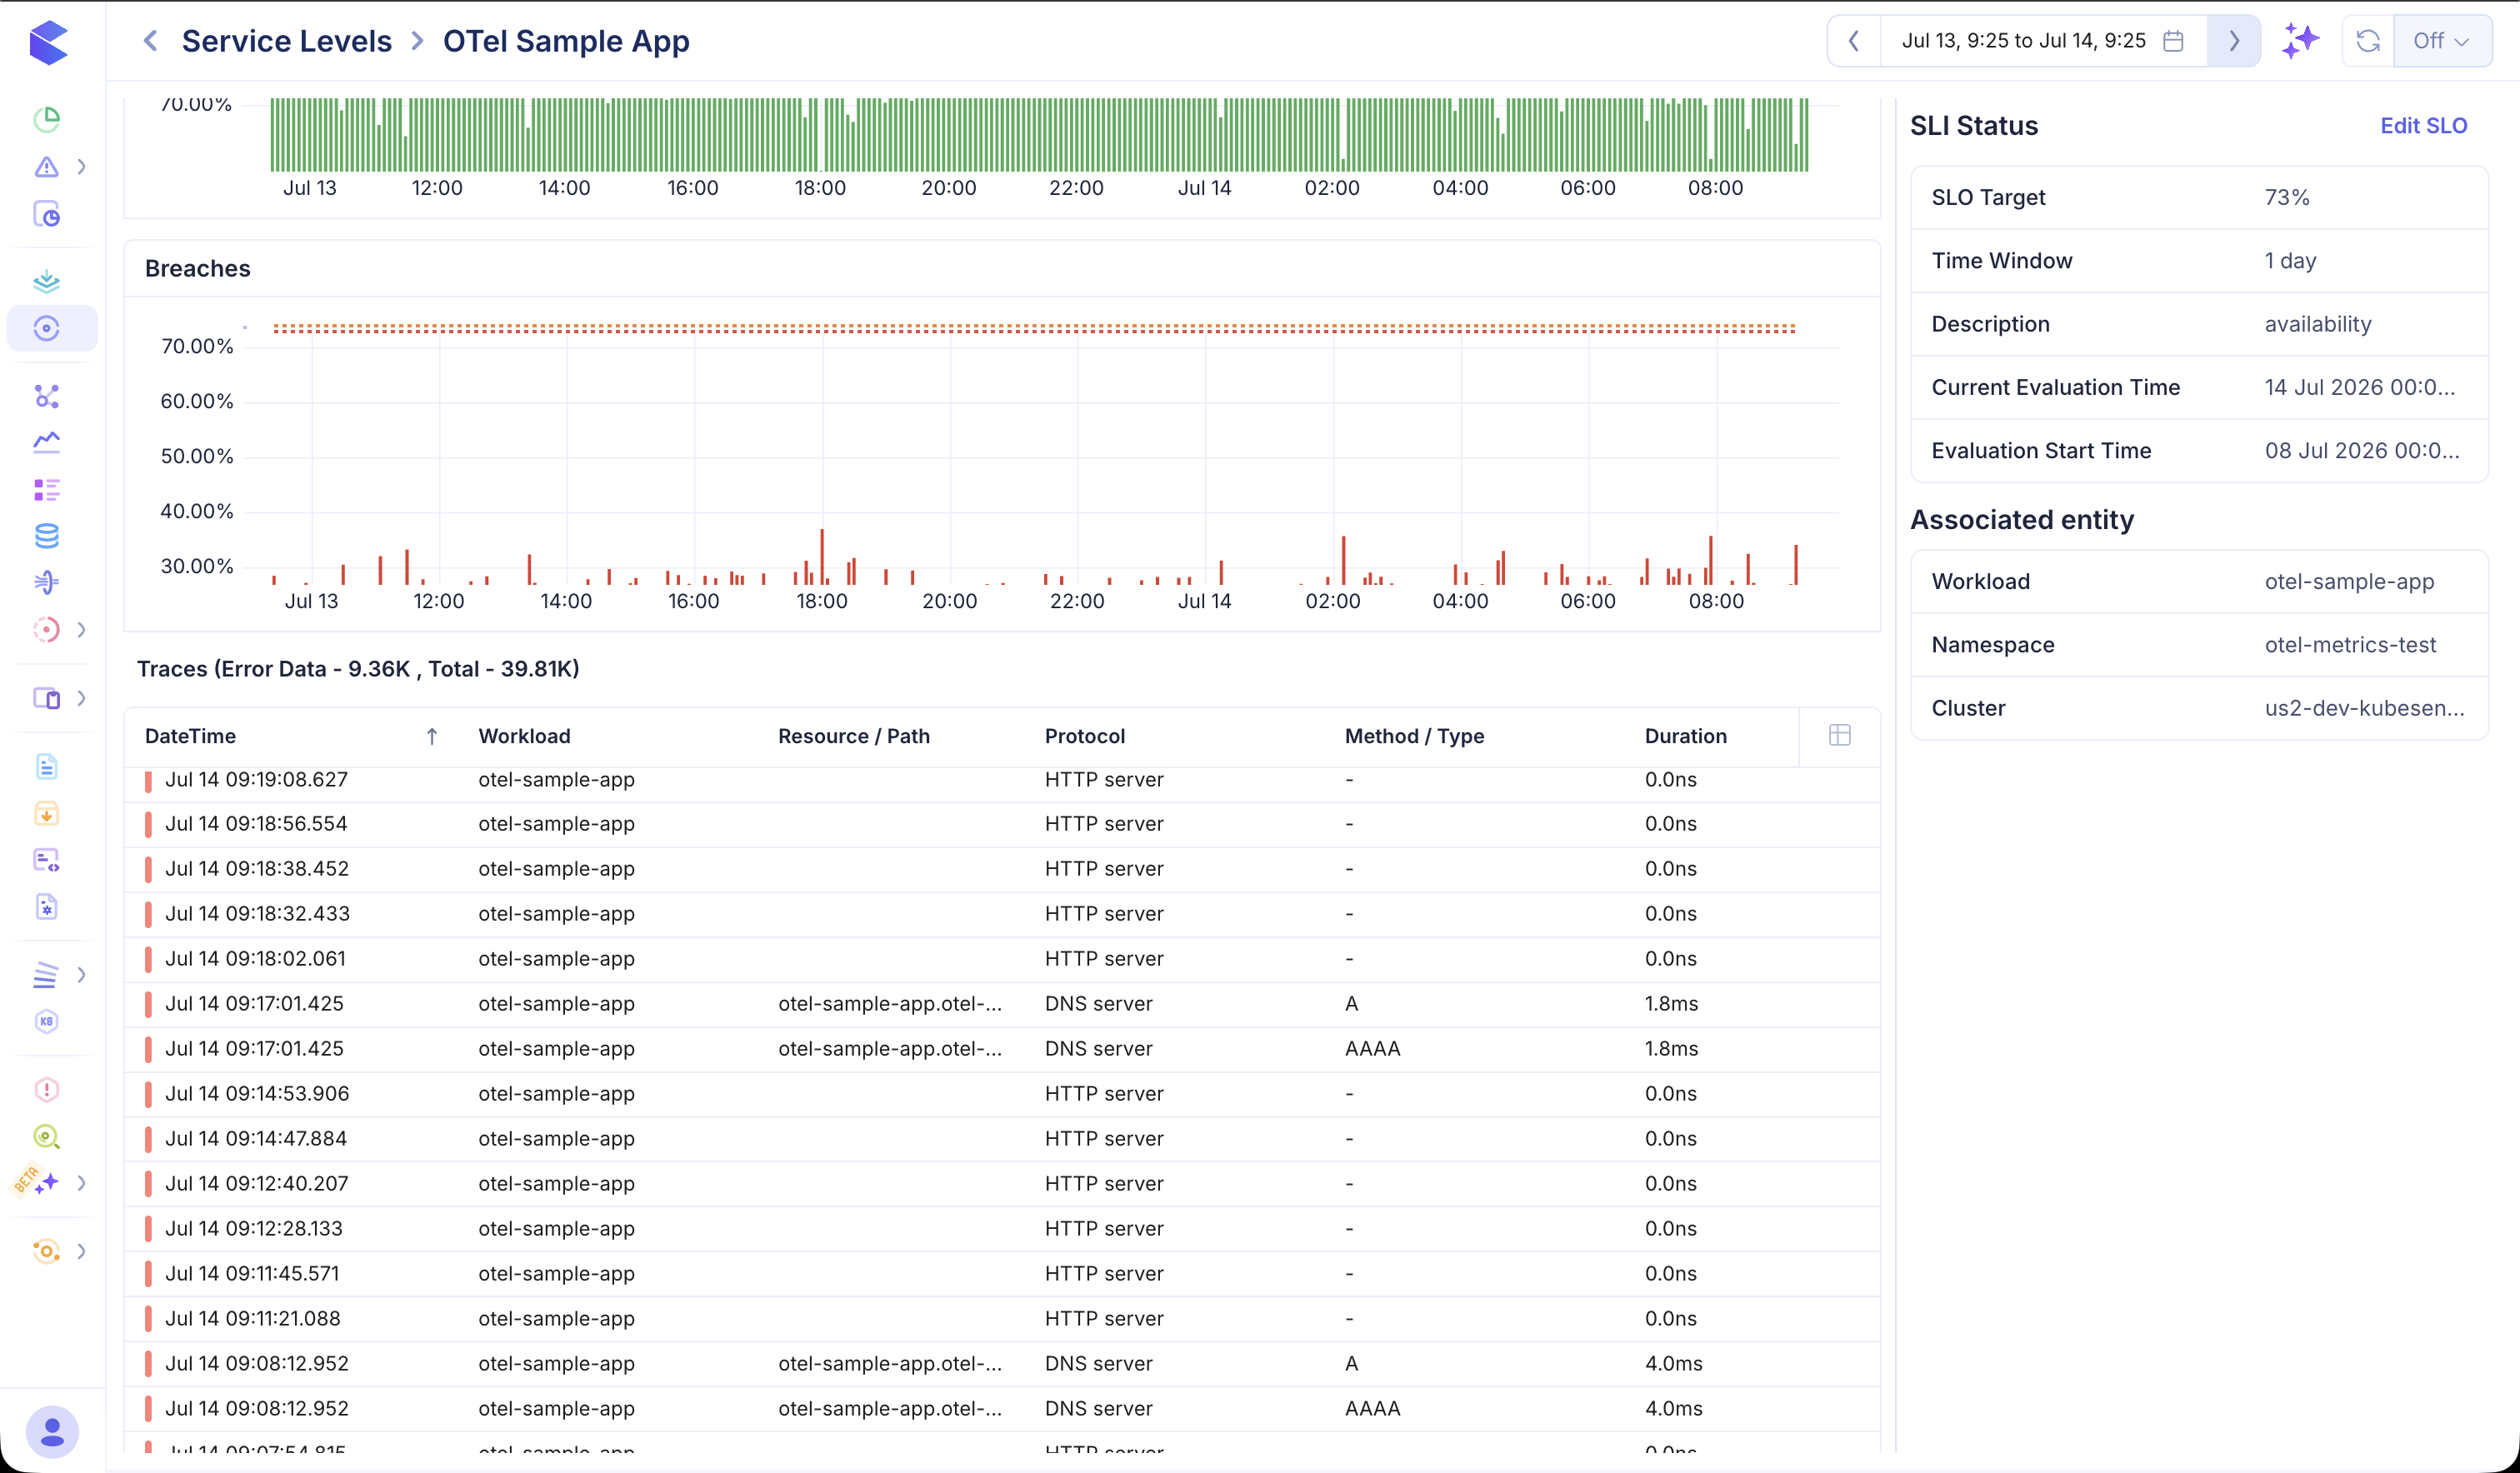Click the Resource / Path column header
This screenshot has height=1473, width=2520.
click(854, 736)
